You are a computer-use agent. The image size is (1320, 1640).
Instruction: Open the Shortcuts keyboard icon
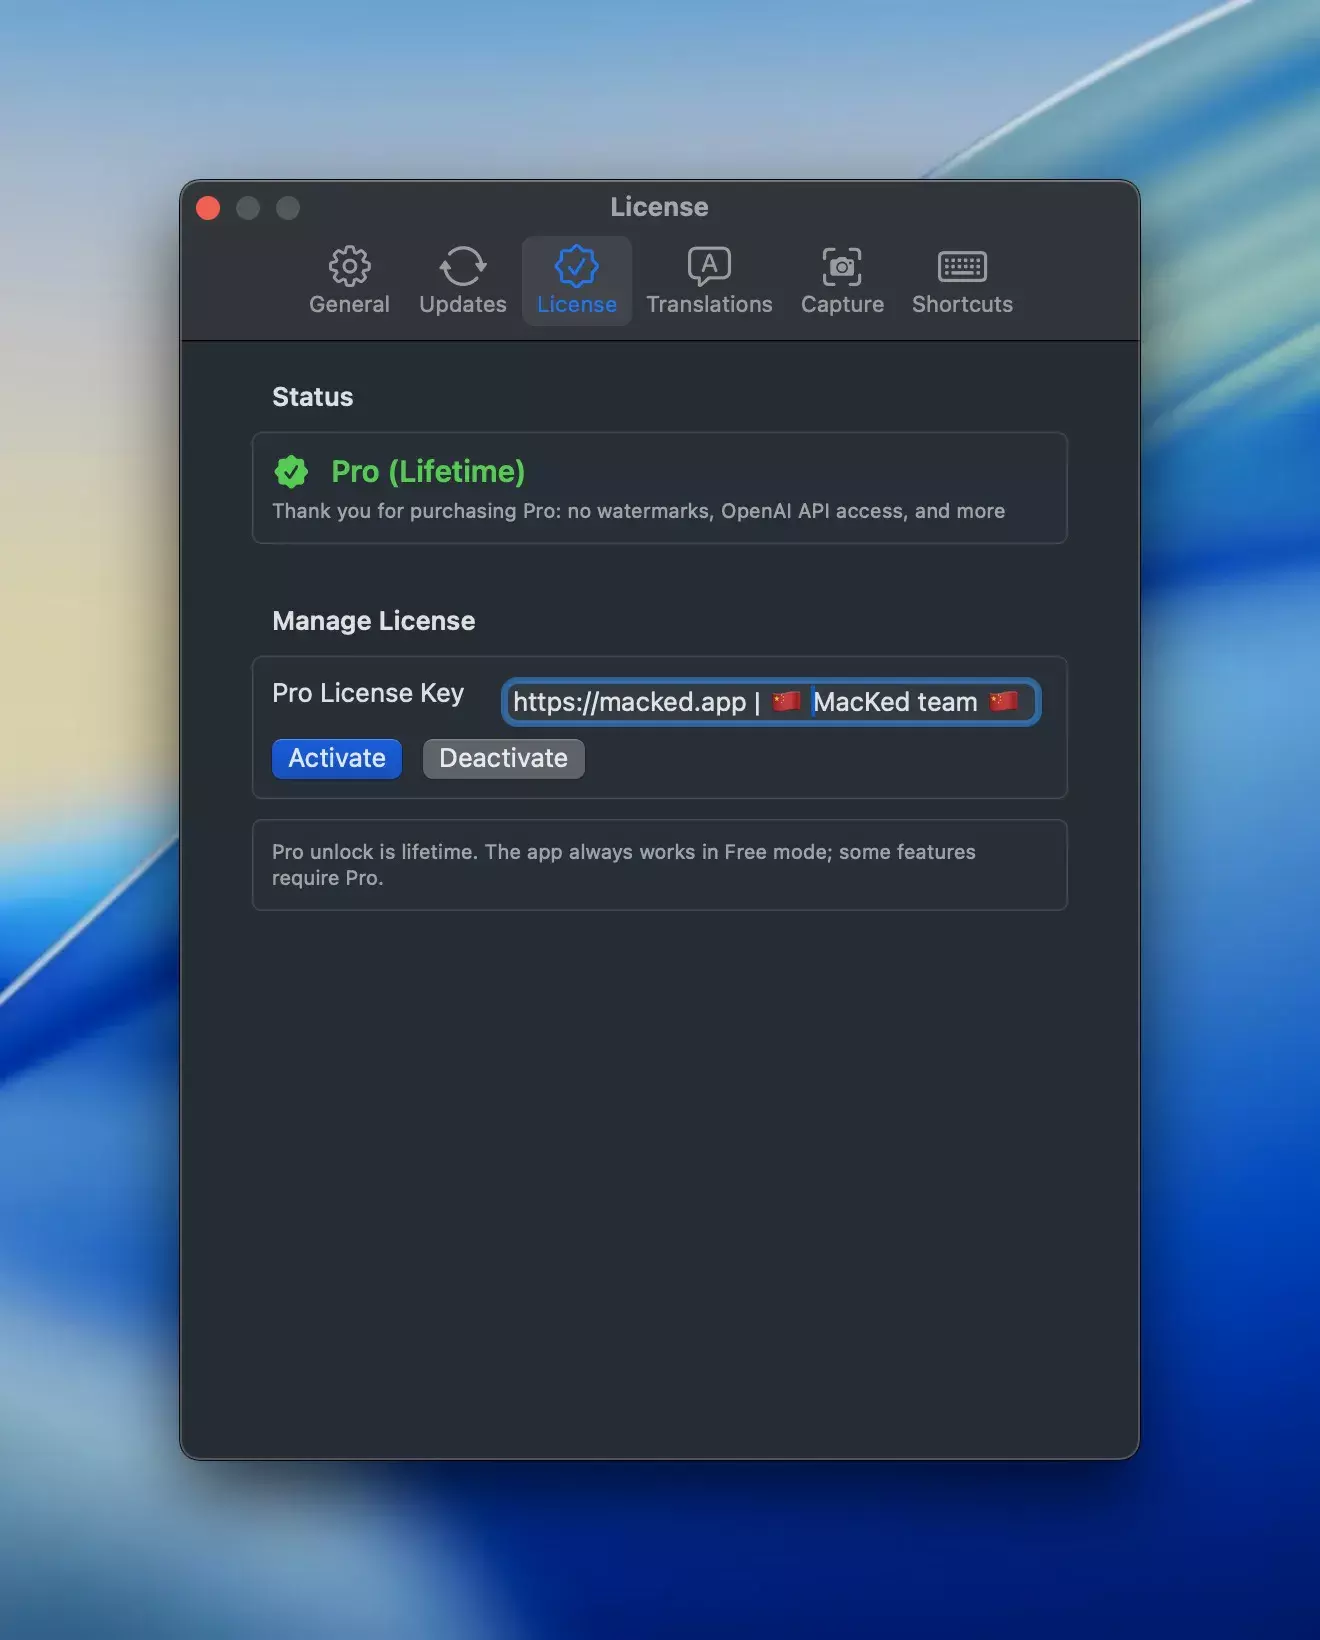pyautogui.click(x=962, y=266)
